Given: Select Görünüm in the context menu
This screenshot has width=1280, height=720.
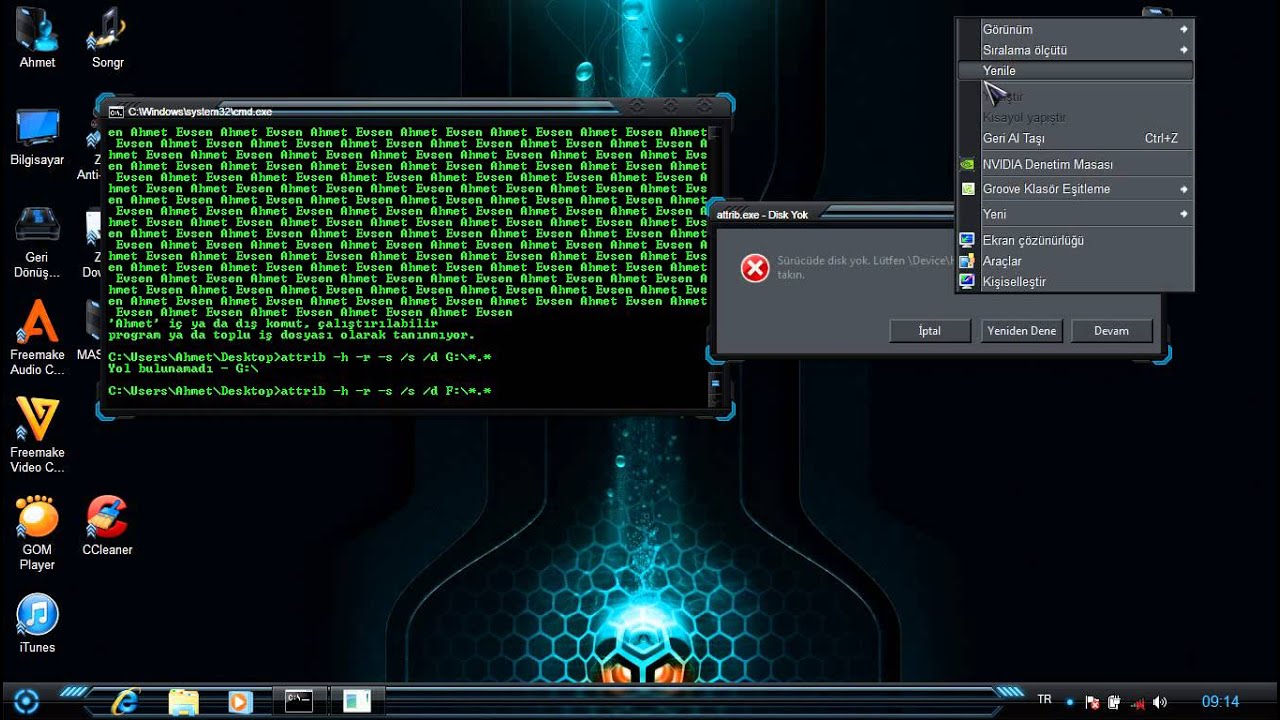Looking at the screenshot, I should pyautogui.click(x=1075, y=29).
